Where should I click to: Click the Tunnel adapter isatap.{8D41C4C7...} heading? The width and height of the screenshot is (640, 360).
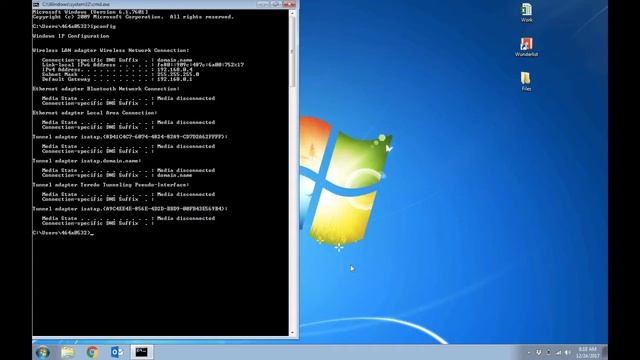pos(130,137)
